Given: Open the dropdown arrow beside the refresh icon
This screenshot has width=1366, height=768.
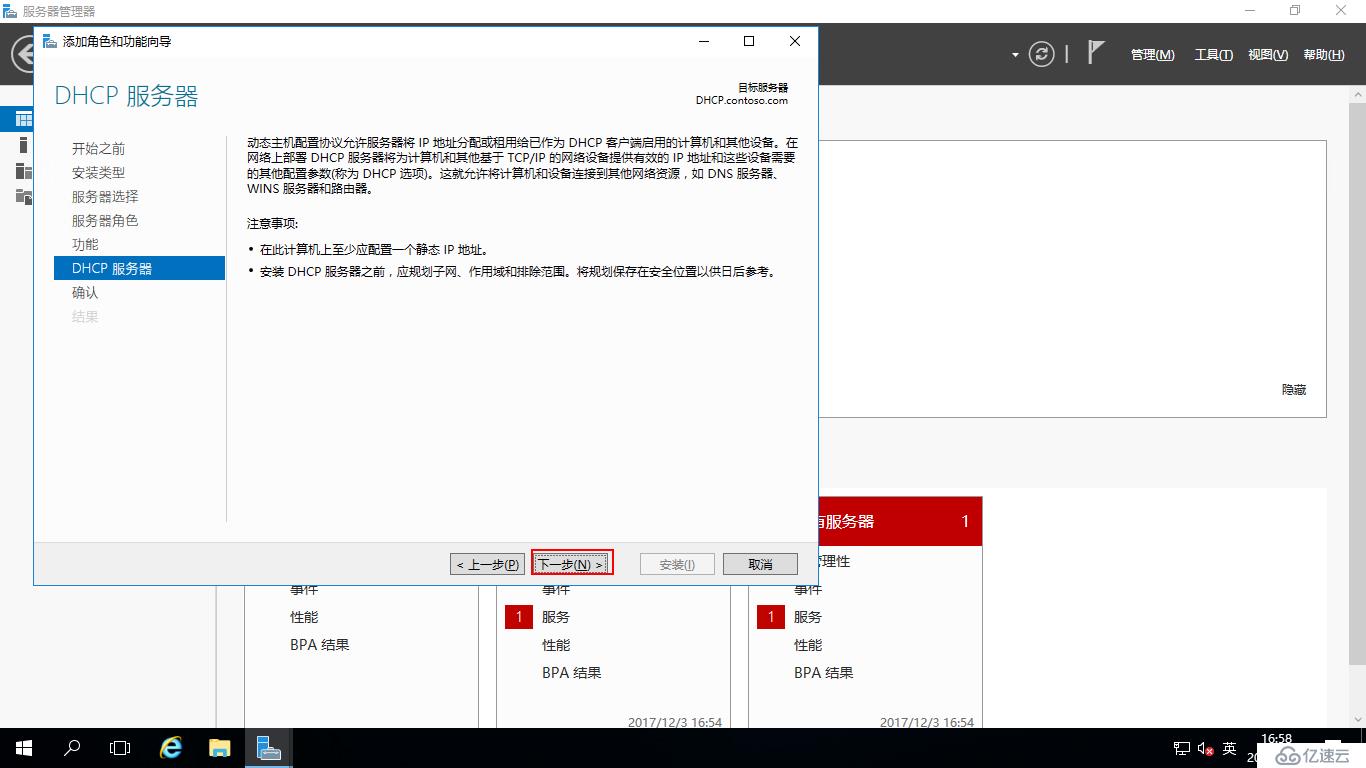Looking at the screenshot, I should click(x=1015, y=54).
